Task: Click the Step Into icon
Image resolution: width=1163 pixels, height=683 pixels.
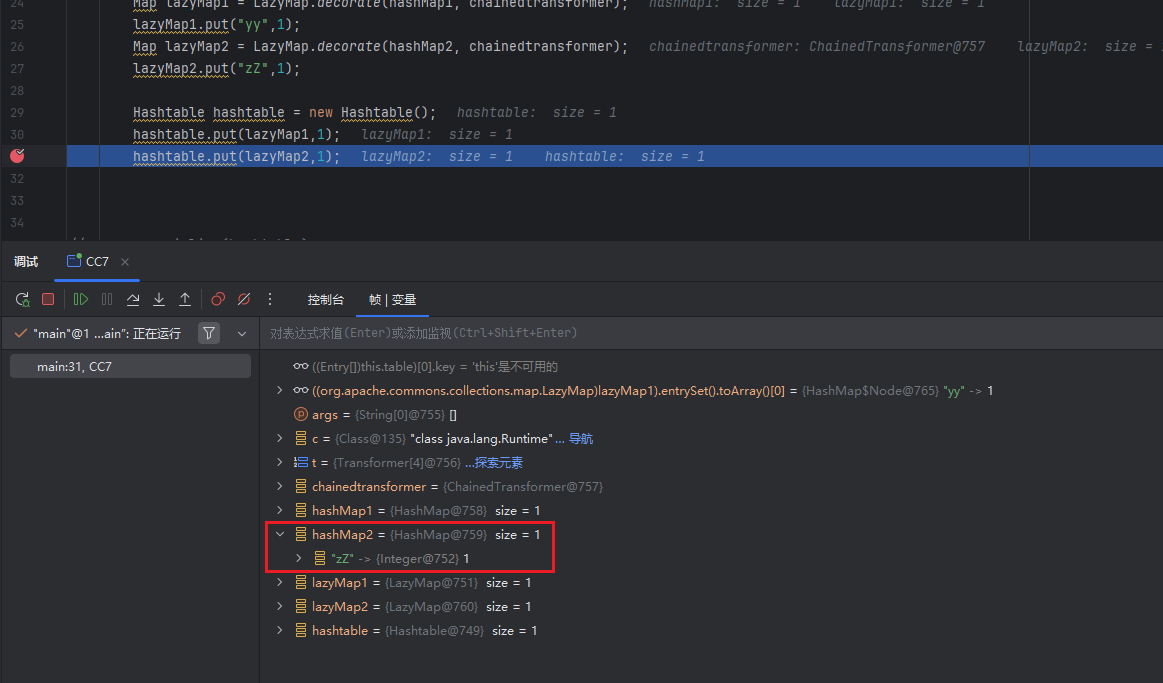Action: click(x=159, y=299)
